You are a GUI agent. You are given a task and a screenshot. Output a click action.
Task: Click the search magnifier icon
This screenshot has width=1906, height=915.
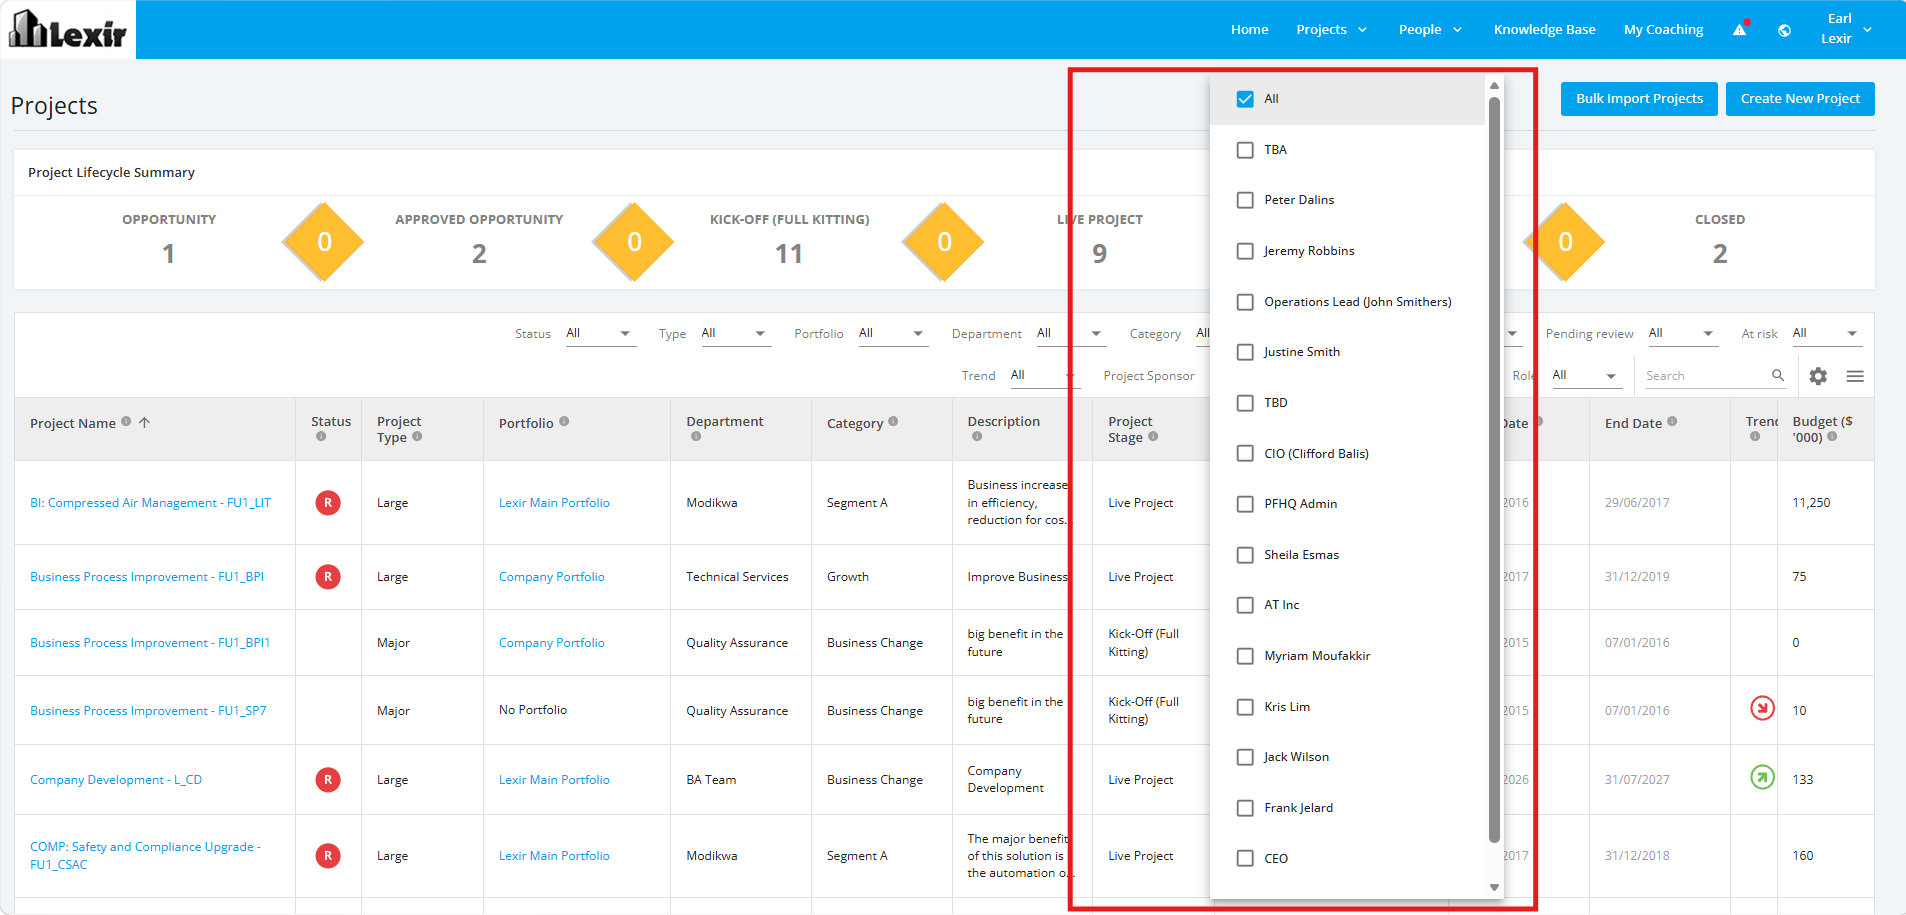(1778, 375)
